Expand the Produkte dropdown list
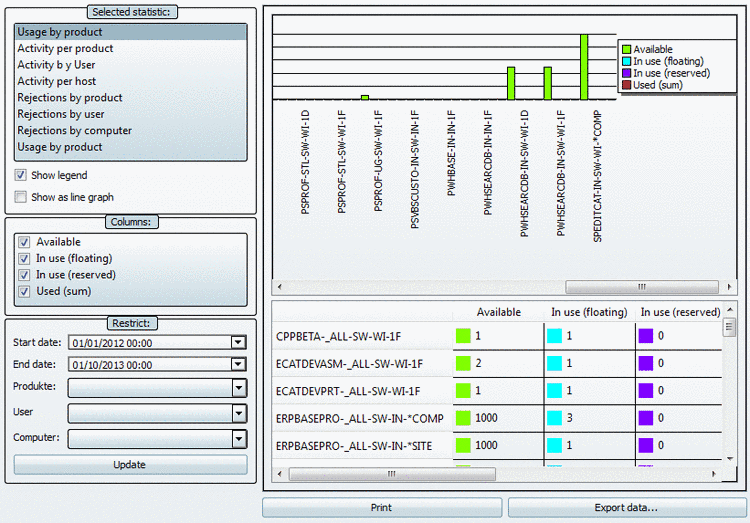Viewport: 750px width, 523px height. [239, 388]
